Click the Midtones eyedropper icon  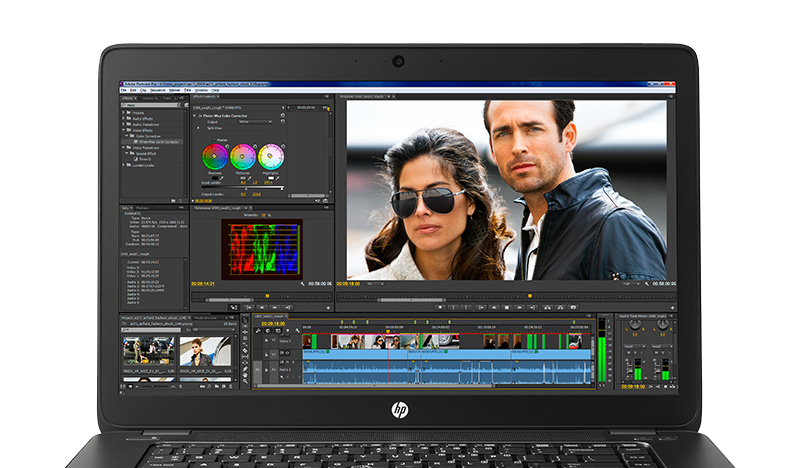point(249,178)
